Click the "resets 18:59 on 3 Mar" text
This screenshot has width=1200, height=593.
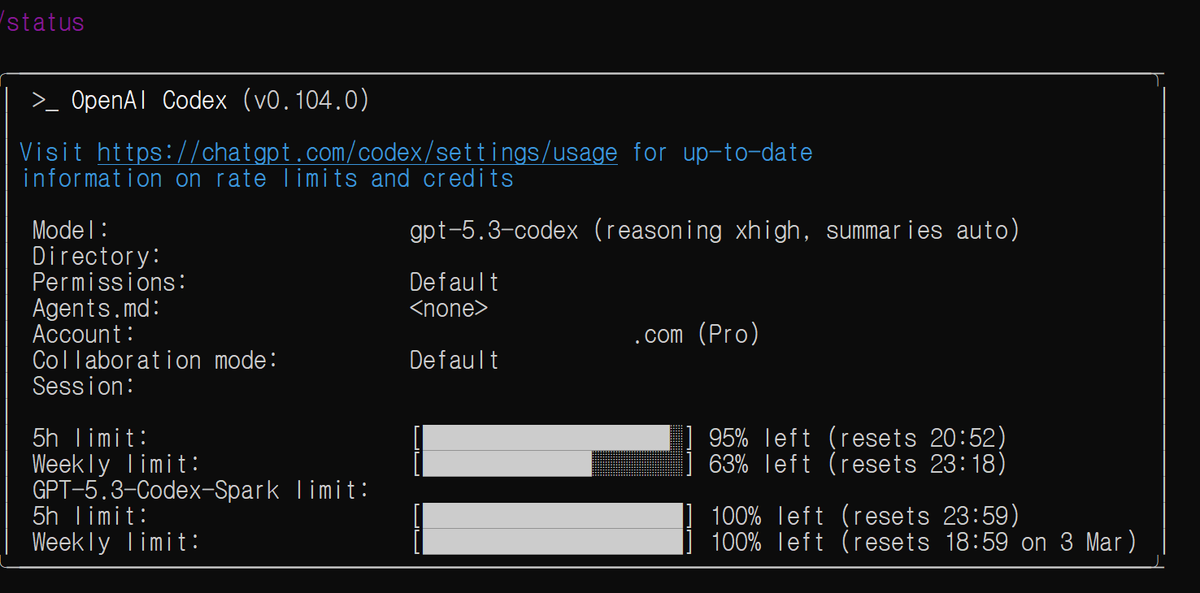pyautogui.click(x=988, y=542)
